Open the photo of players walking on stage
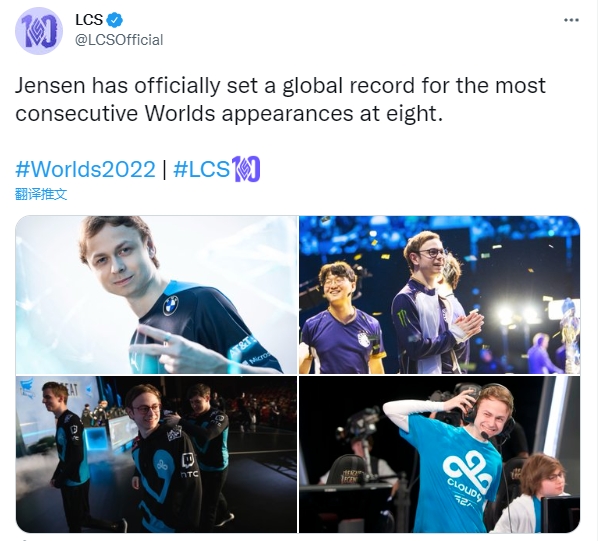598x541 pixels. 156,454
